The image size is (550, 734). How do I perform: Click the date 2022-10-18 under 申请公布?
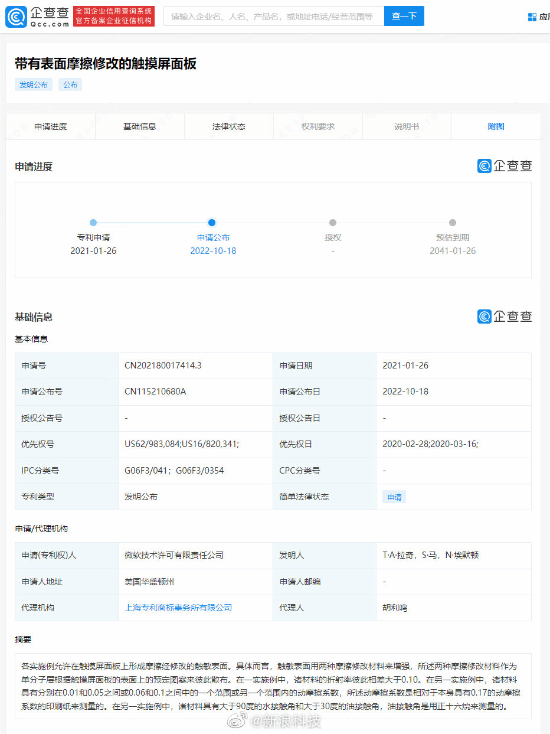[213, 251]
